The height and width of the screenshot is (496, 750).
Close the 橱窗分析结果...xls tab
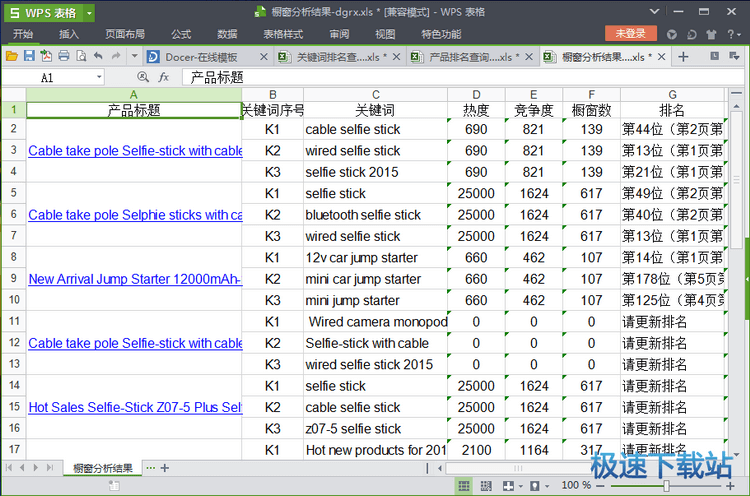662,56
